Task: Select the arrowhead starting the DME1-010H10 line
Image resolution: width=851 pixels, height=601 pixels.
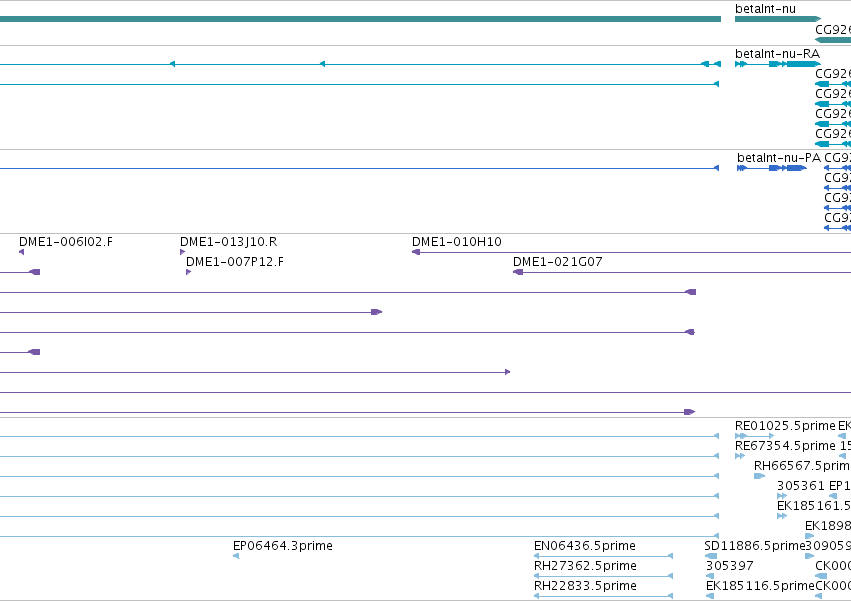Action: click(416, 252)
